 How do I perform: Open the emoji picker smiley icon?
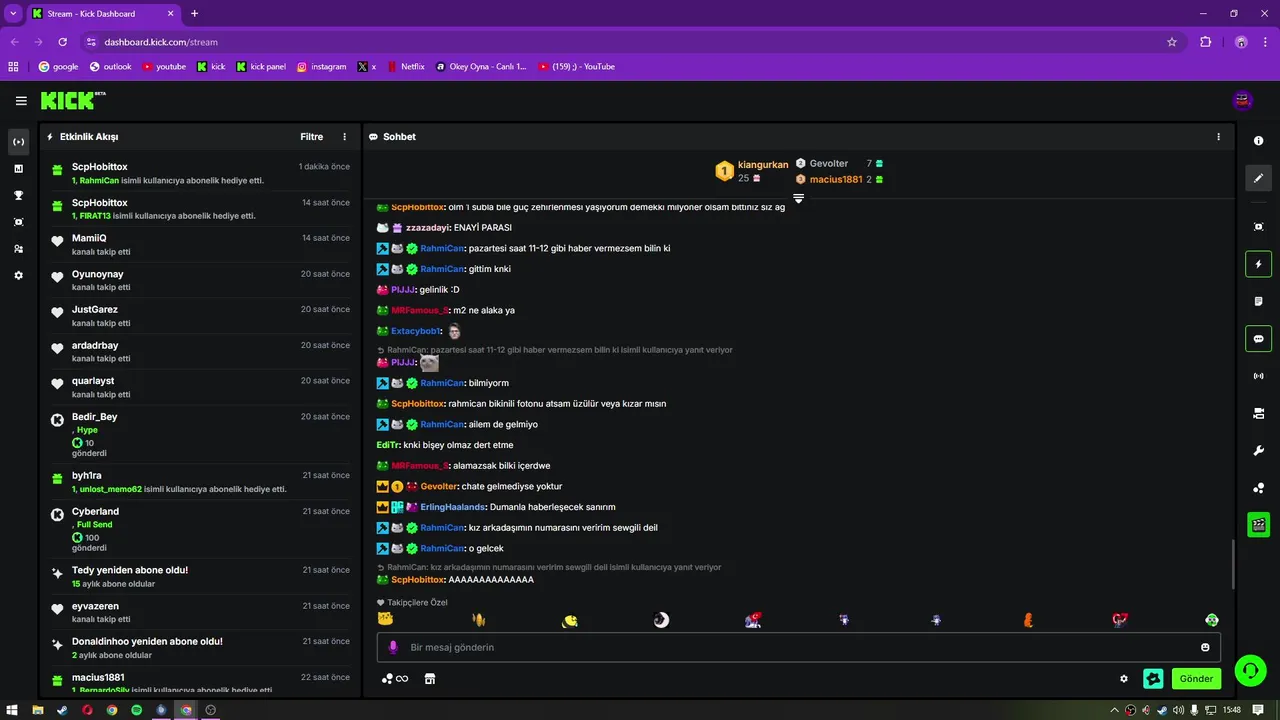tap(1205, 647)
